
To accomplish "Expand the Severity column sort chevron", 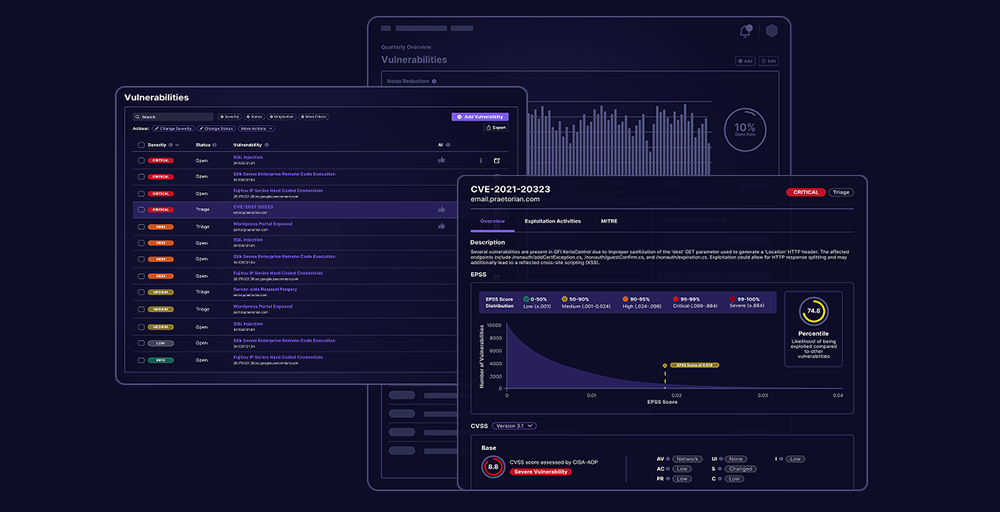I will click(177, 145).
